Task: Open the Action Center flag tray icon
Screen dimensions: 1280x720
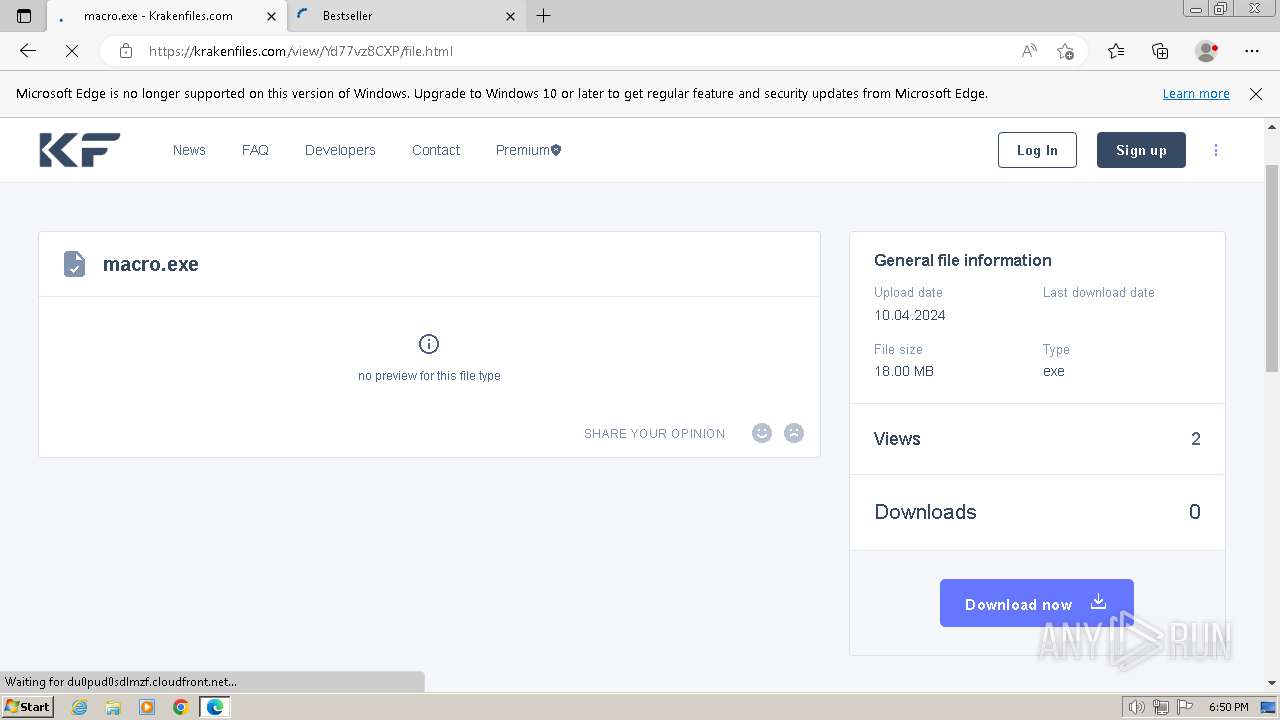Action: pos(1183,707)
